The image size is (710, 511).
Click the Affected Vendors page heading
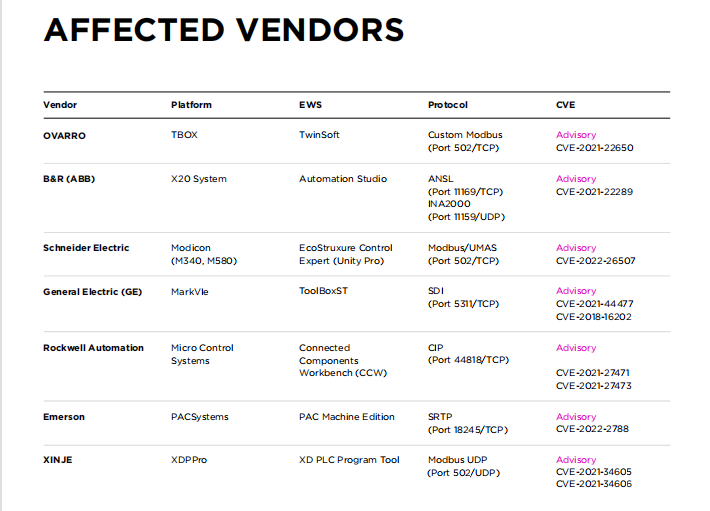click(x=224, y=30)
